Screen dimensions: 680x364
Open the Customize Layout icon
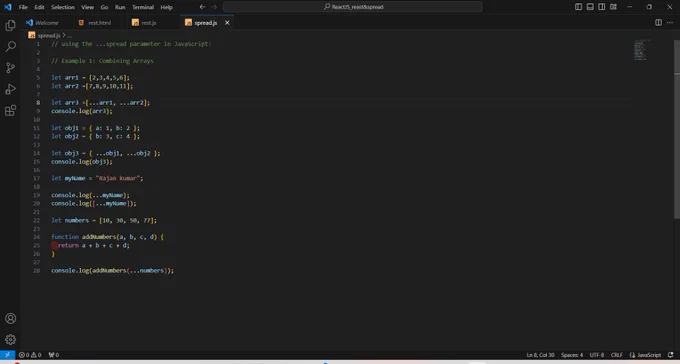pos(613,7)
